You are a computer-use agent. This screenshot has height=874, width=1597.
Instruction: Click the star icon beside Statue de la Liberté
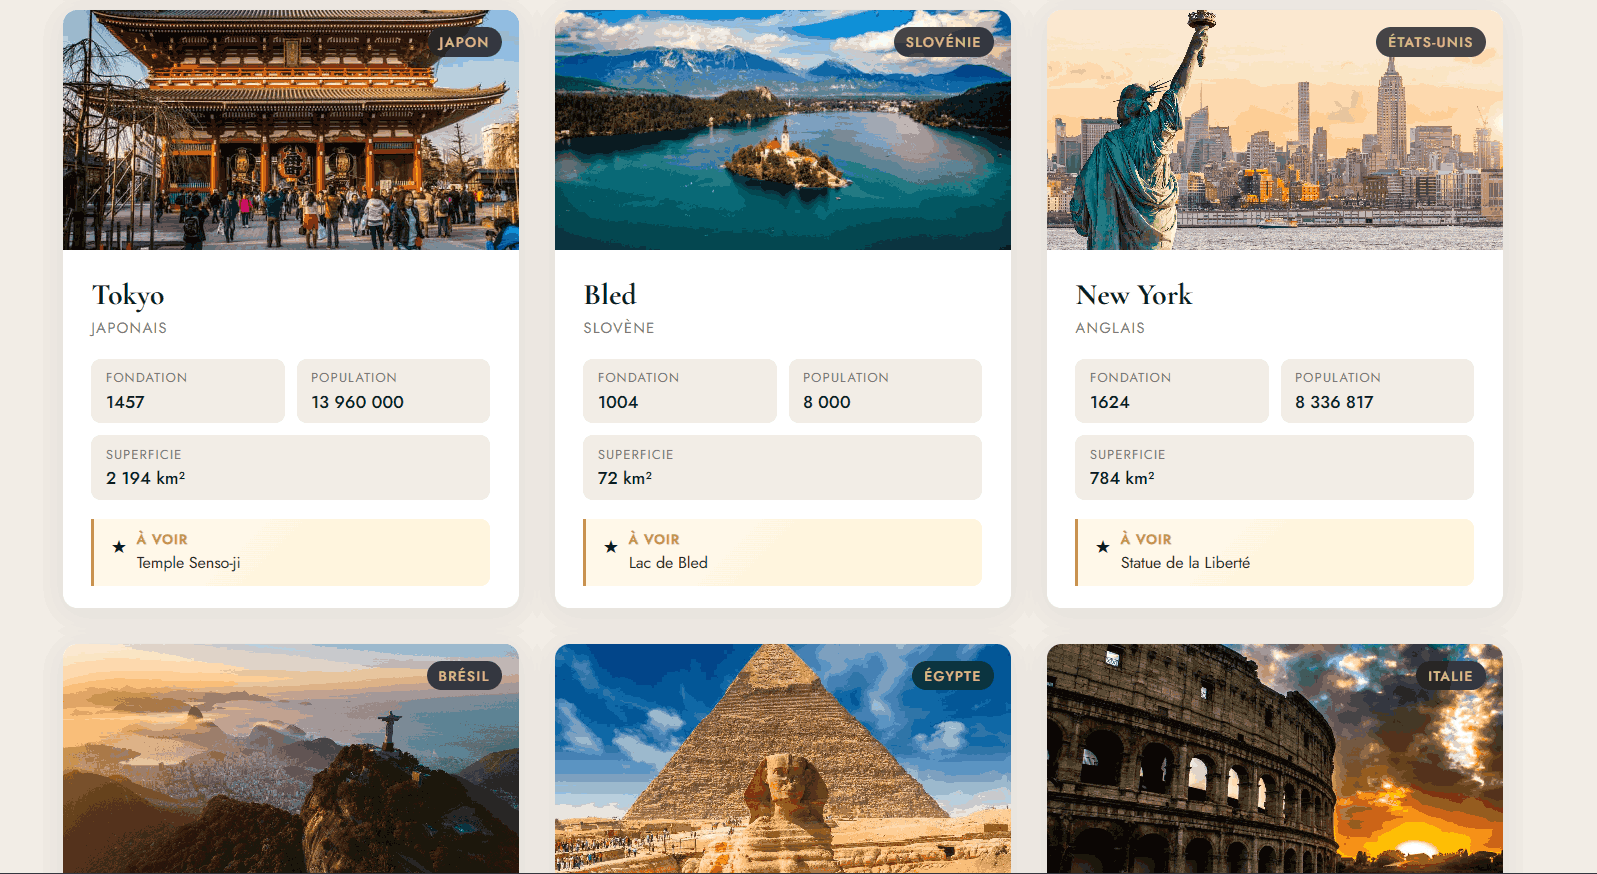point(1103,547)
